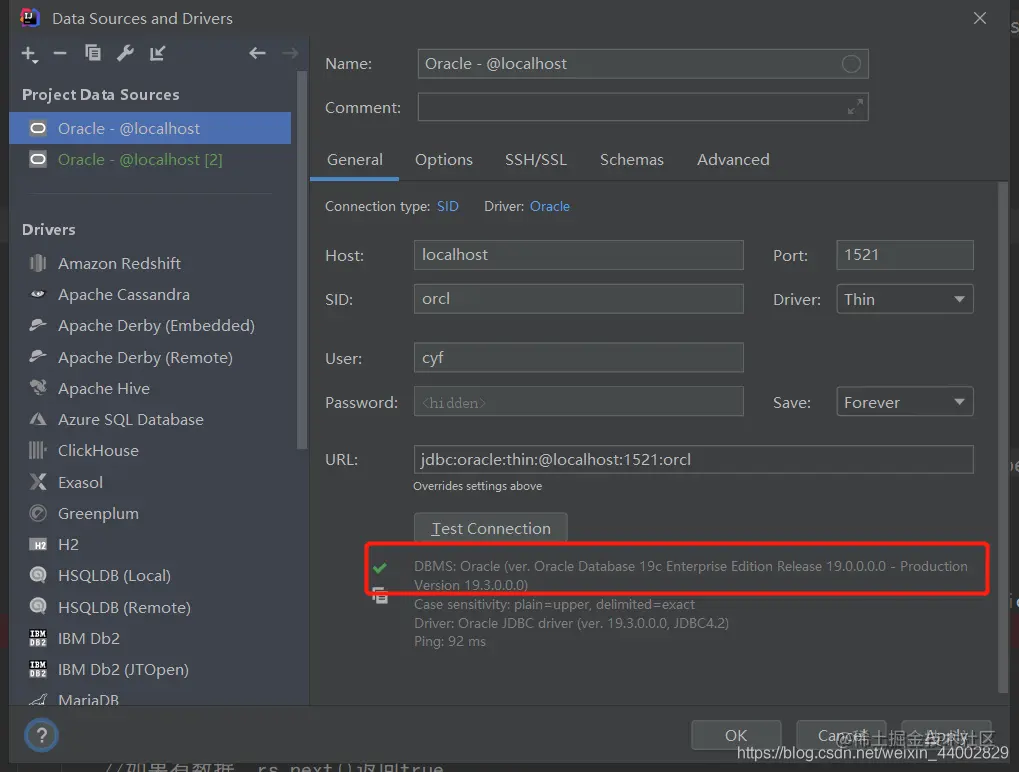Image resolution: width=1019 pixels, height=772 pixels.
Task: Navigate back with left arrow
Action: 257,53
